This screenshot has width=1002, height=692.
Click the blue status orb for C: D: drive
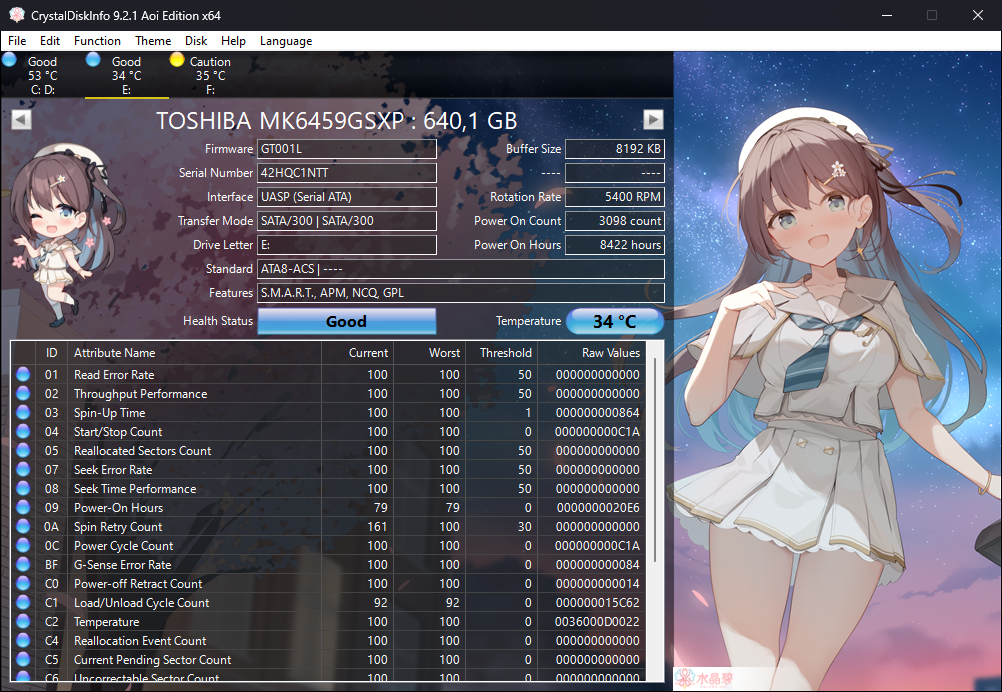pyautogui.click(x=10, y=60)
